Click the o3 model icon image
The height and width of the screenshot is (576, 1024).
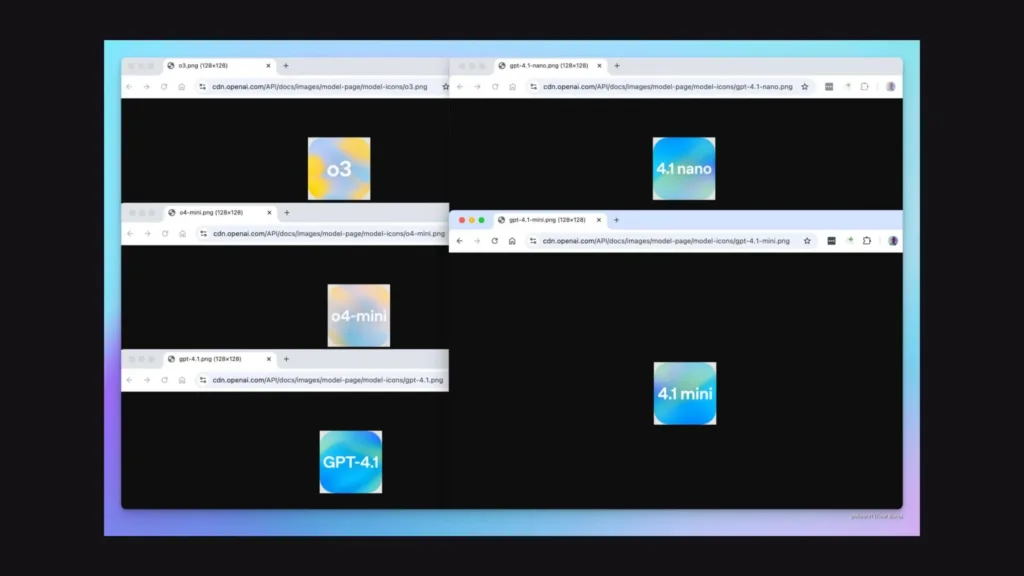339,168
